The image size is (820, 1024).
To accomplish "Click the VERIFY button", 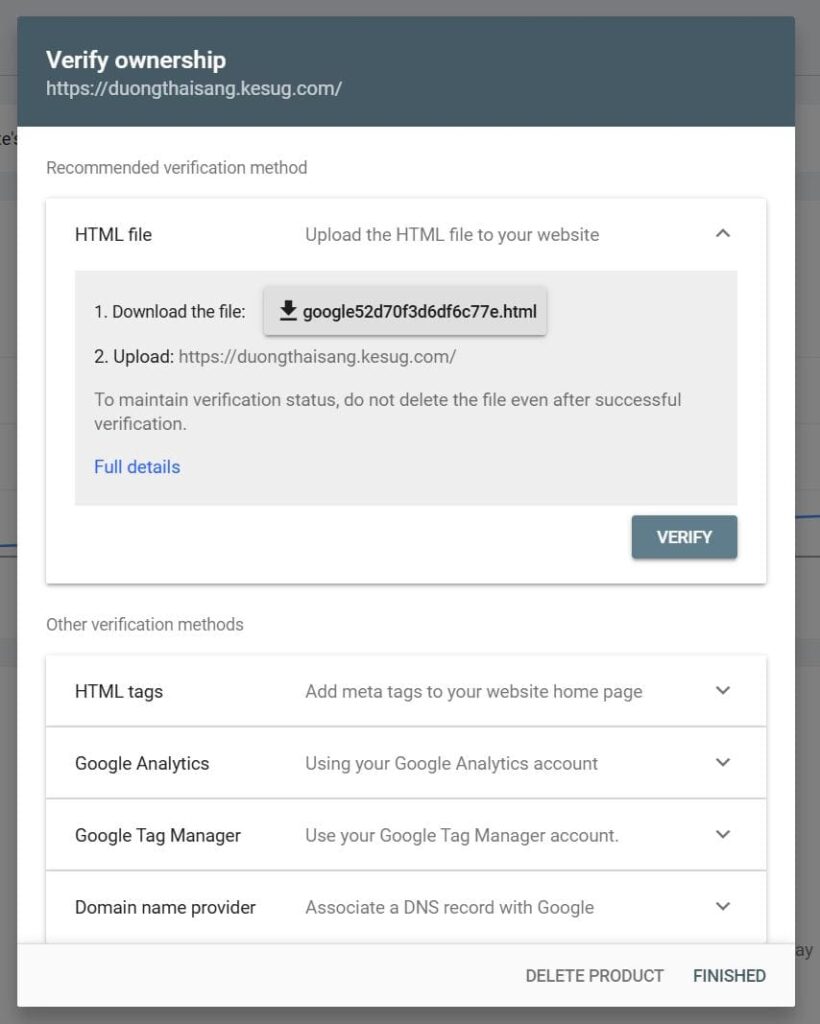I will coord(684,537).
